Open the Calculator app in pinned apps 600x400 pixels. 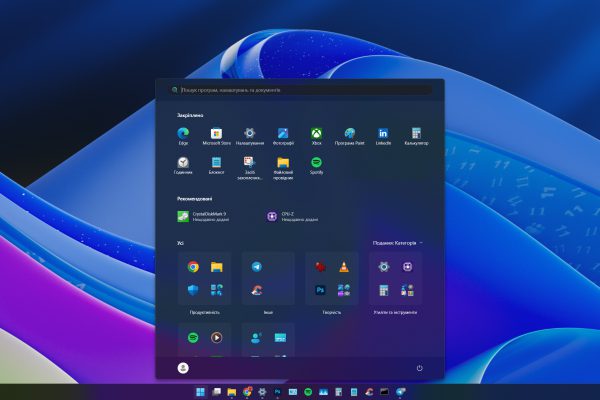point(416,134)
